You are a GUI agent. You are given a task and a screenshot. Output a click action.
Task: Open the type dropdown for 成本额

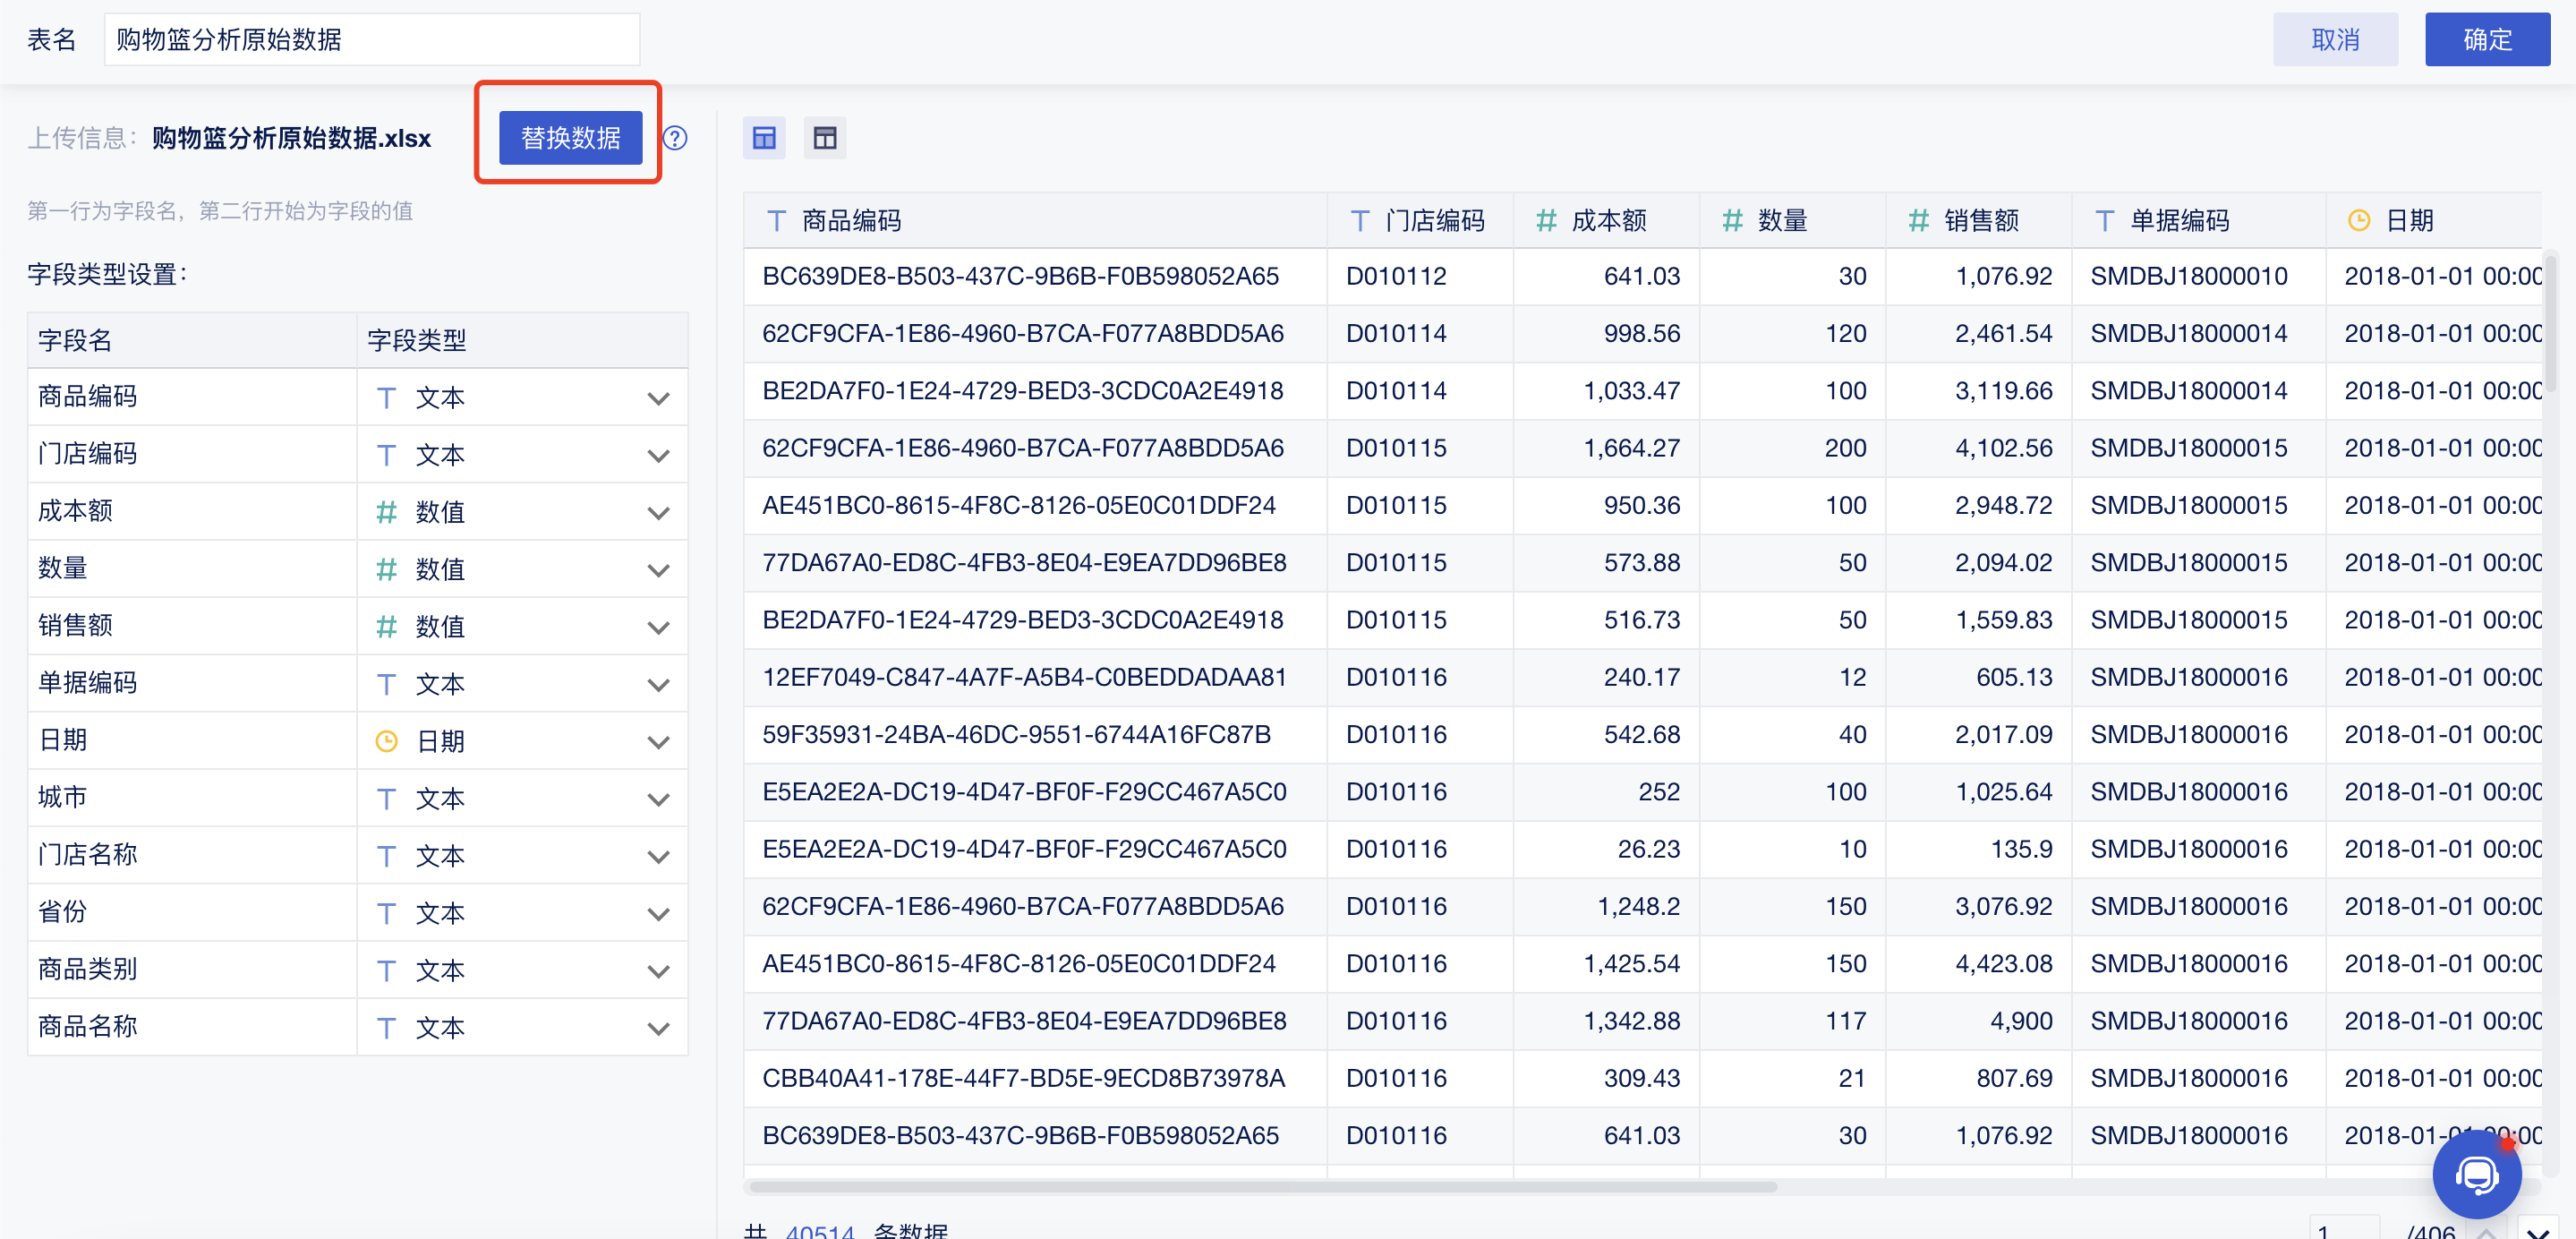[x=657, y=513]
